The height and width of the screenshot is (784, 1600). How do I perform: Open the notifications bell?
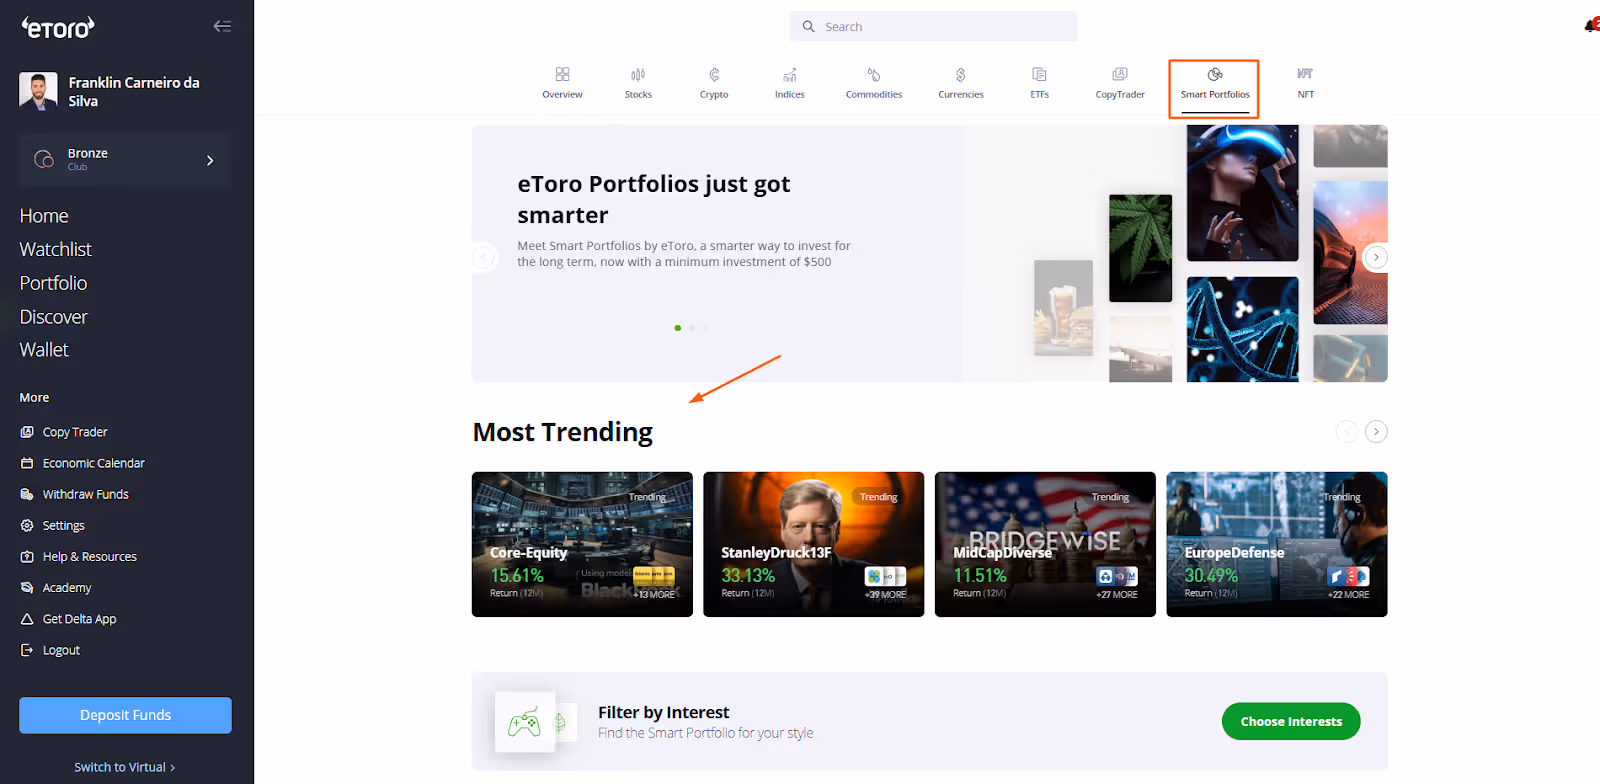(x=1591, y=26)
